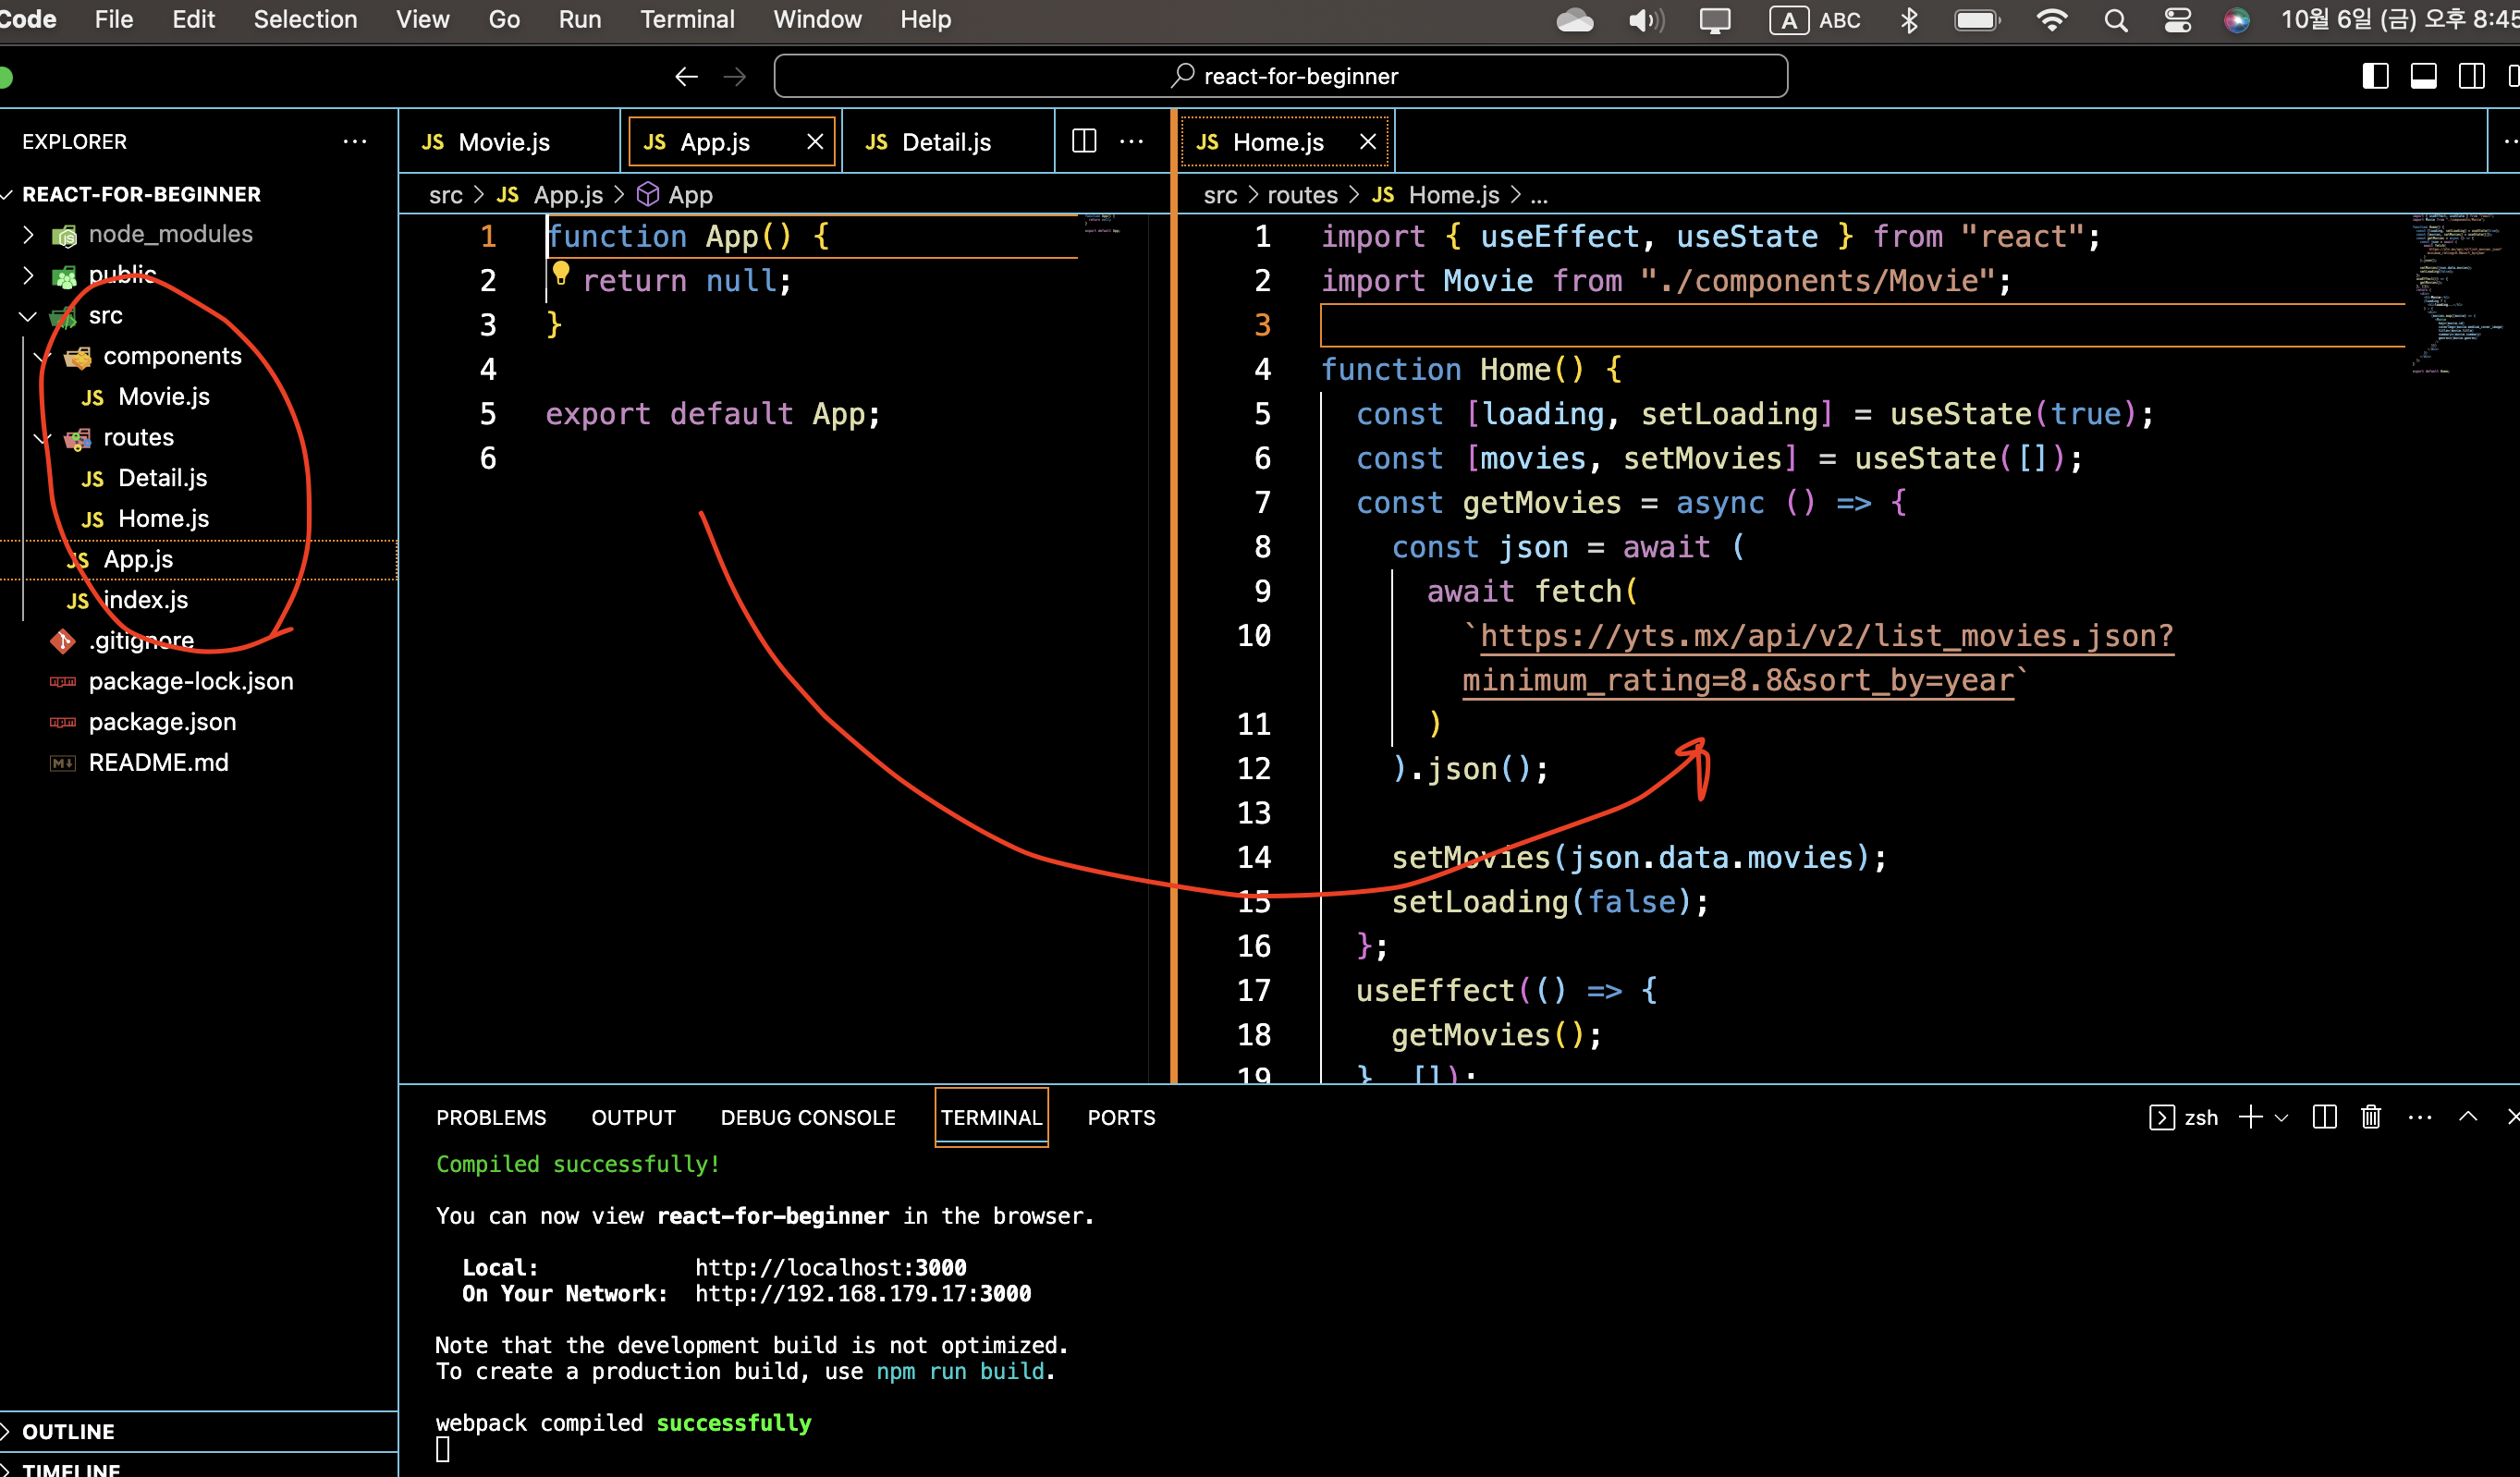Open the terminal launch profile dropdown
Viewport: 2520px width, 1477px height.
(x=2282, y=1118)
